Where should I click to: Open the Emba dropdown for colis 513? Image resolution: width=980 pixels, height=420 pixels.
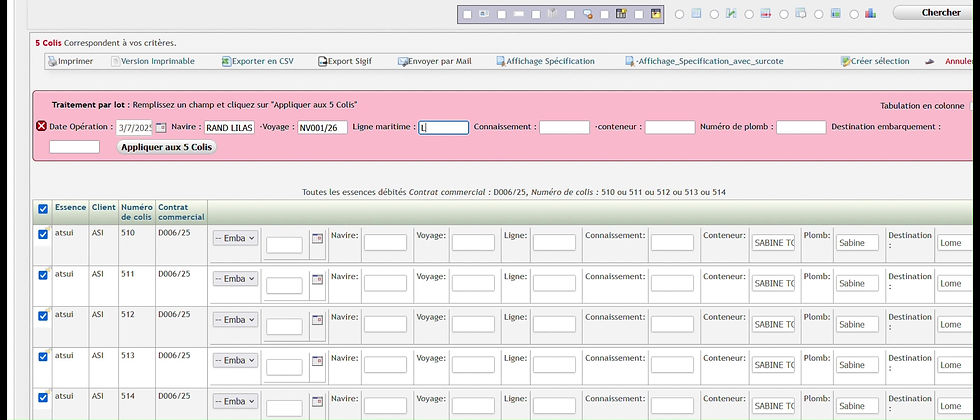235,361
